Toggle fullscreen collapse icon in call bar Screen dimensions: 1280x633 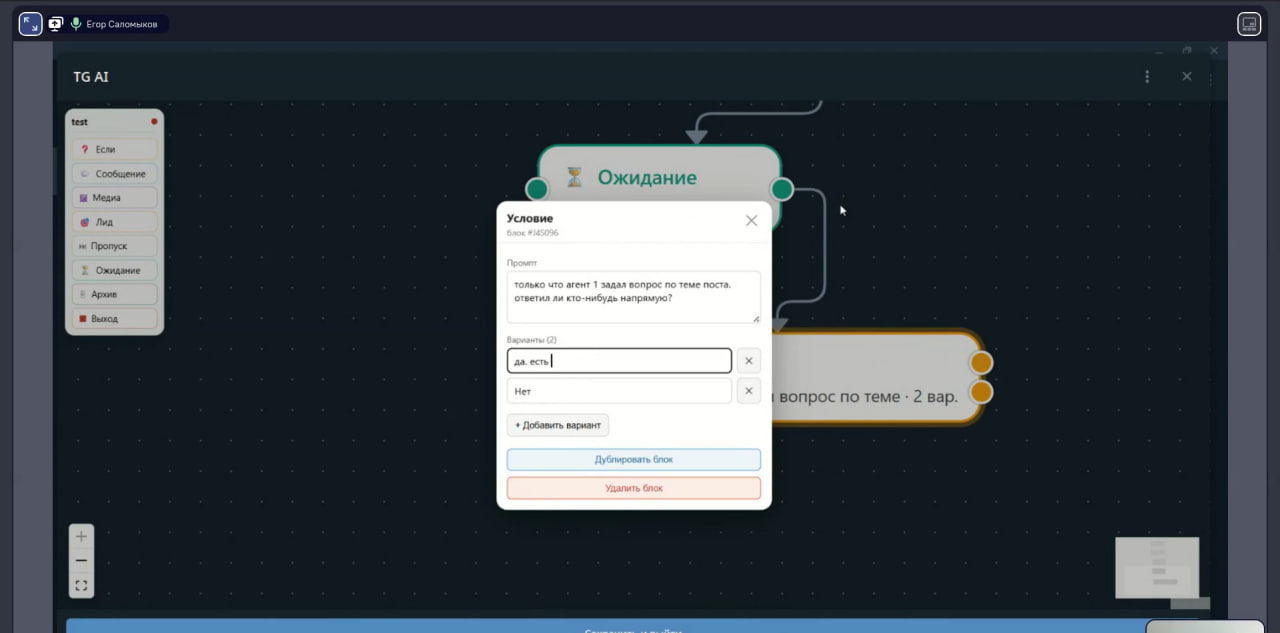pos(31,24)
